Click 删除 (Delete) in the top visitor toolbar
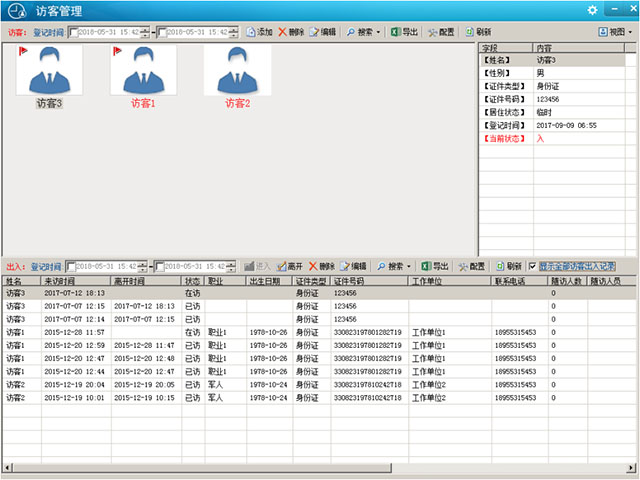The image size is (640, 480). pyautogui.click(x=291, y=32)
